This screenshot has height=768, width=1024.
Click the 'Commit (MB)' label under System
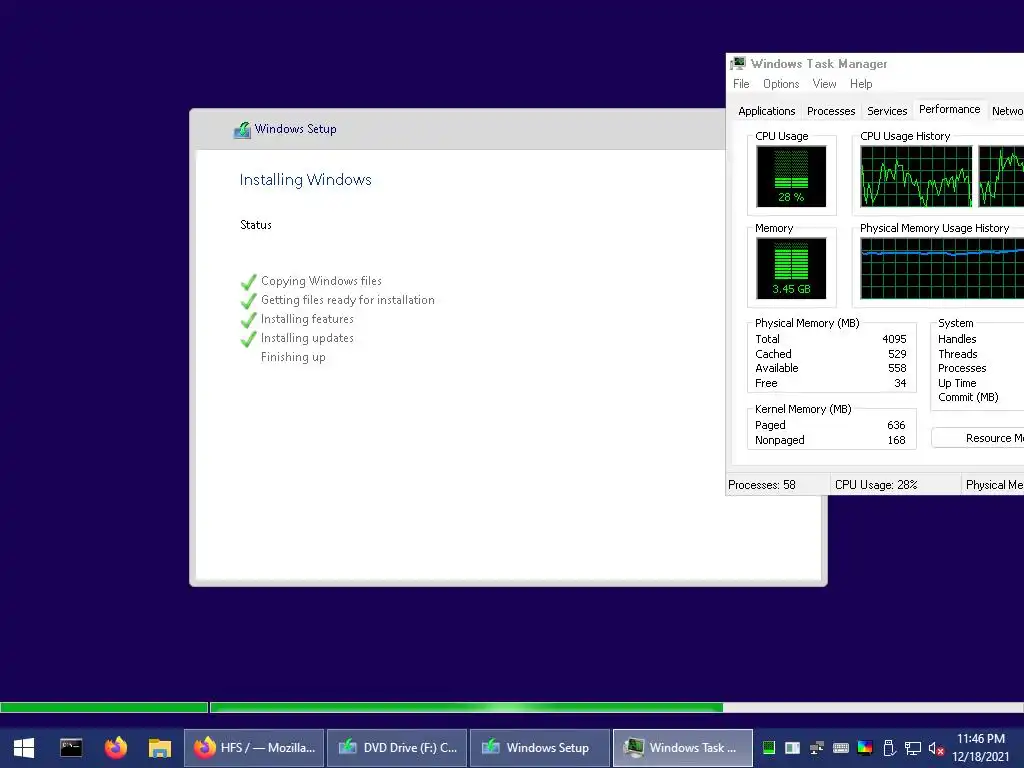[x=968, y=398]
